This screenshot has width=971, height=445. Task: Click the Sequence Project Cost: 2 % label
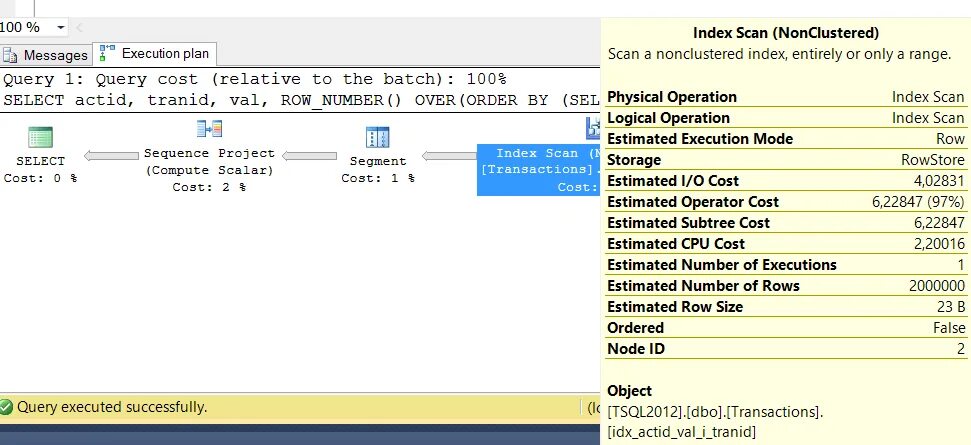pos(209,187)
